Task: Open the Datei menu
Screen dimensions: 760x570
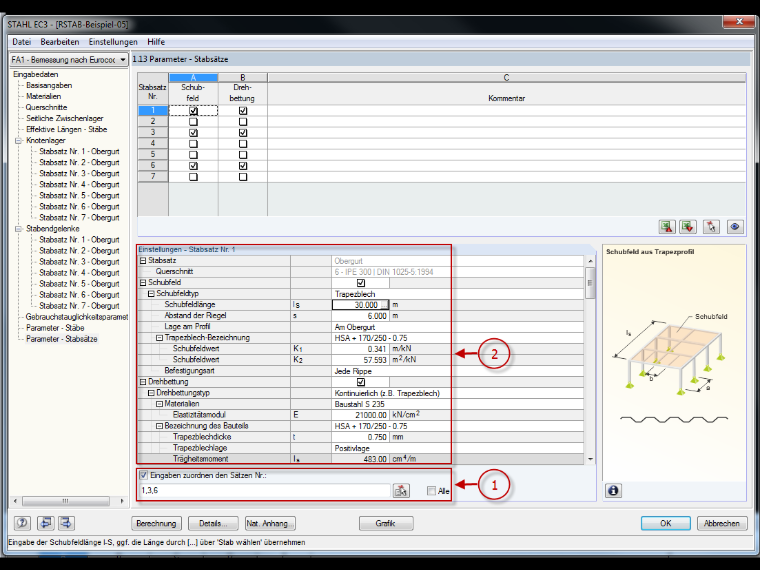Action: point(22,42)
